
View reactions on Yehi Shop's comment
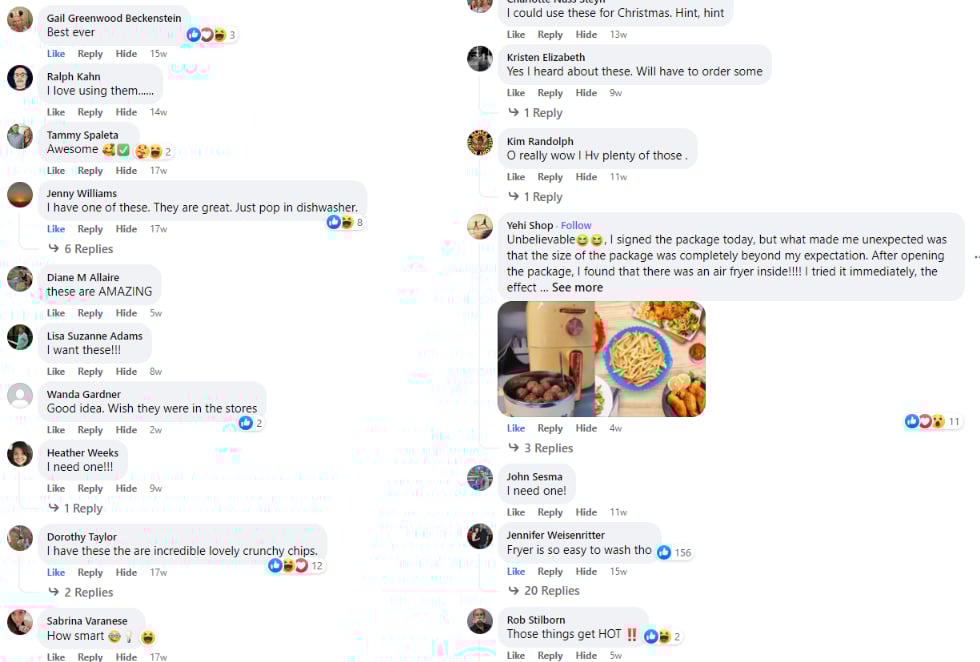(932, 421)
